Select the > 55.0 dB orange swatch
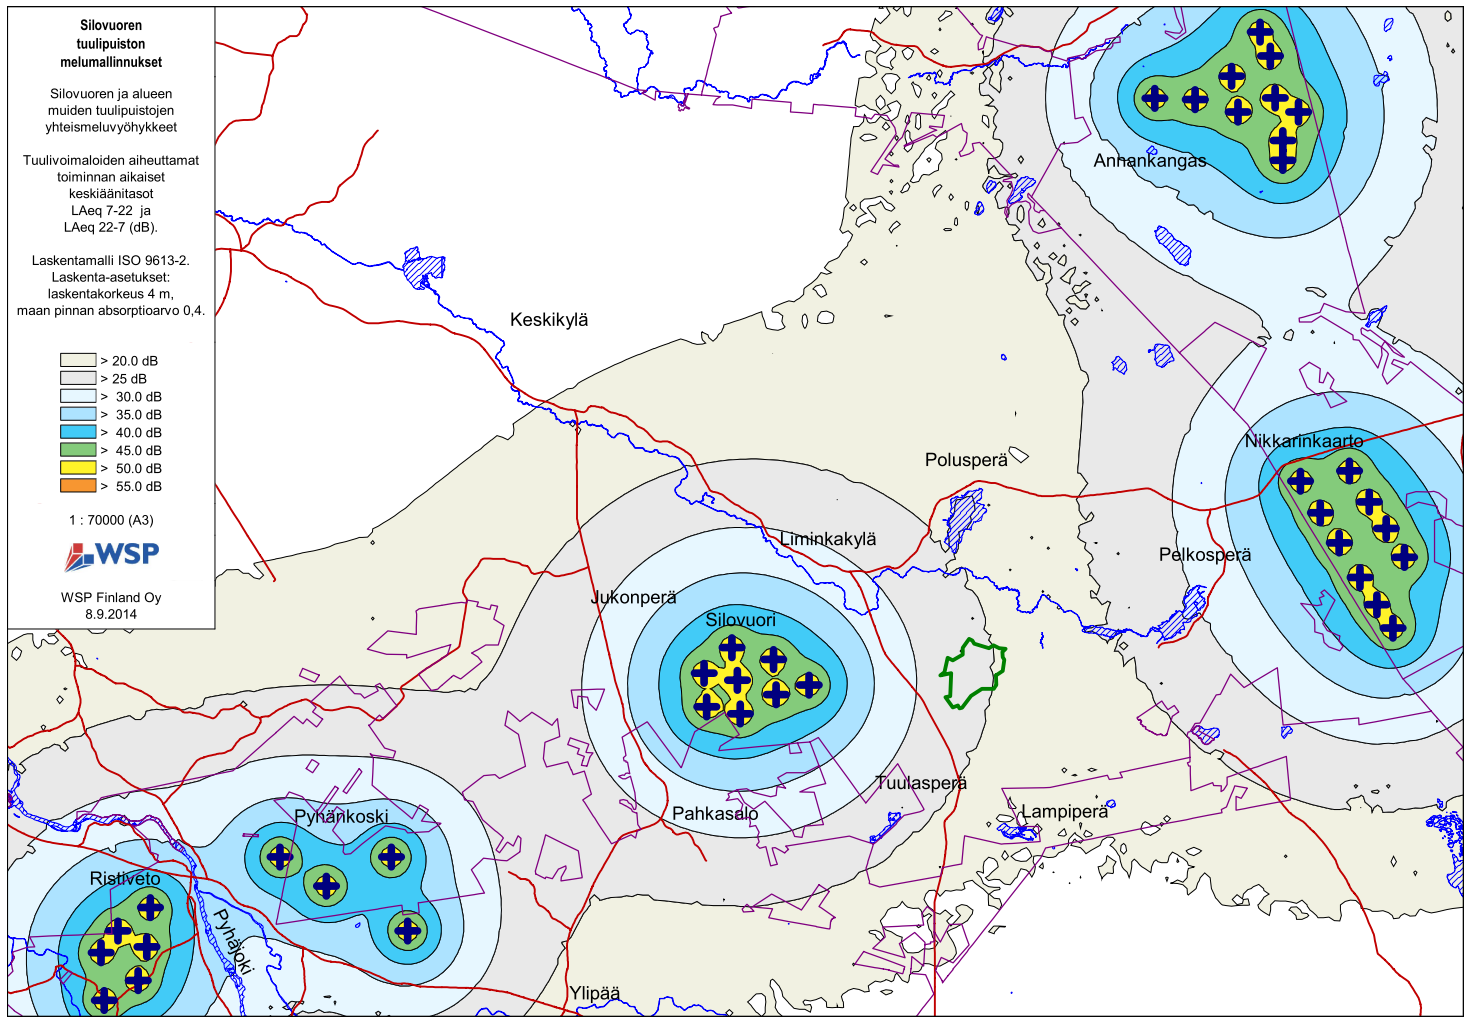1469x1025 pixels. (x=78, y=486)
